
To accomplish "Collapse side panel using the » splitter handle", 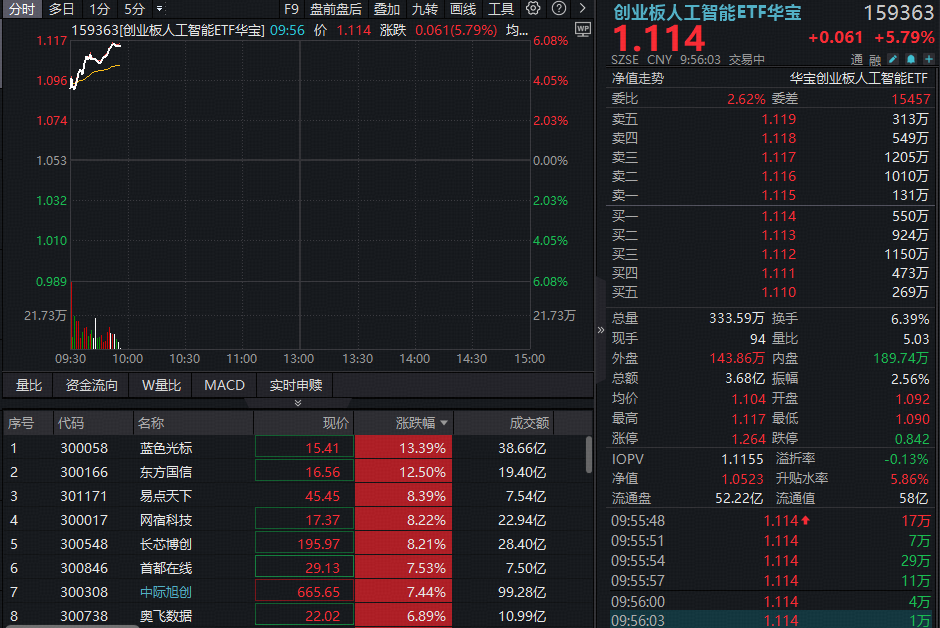I will (600, 329).
